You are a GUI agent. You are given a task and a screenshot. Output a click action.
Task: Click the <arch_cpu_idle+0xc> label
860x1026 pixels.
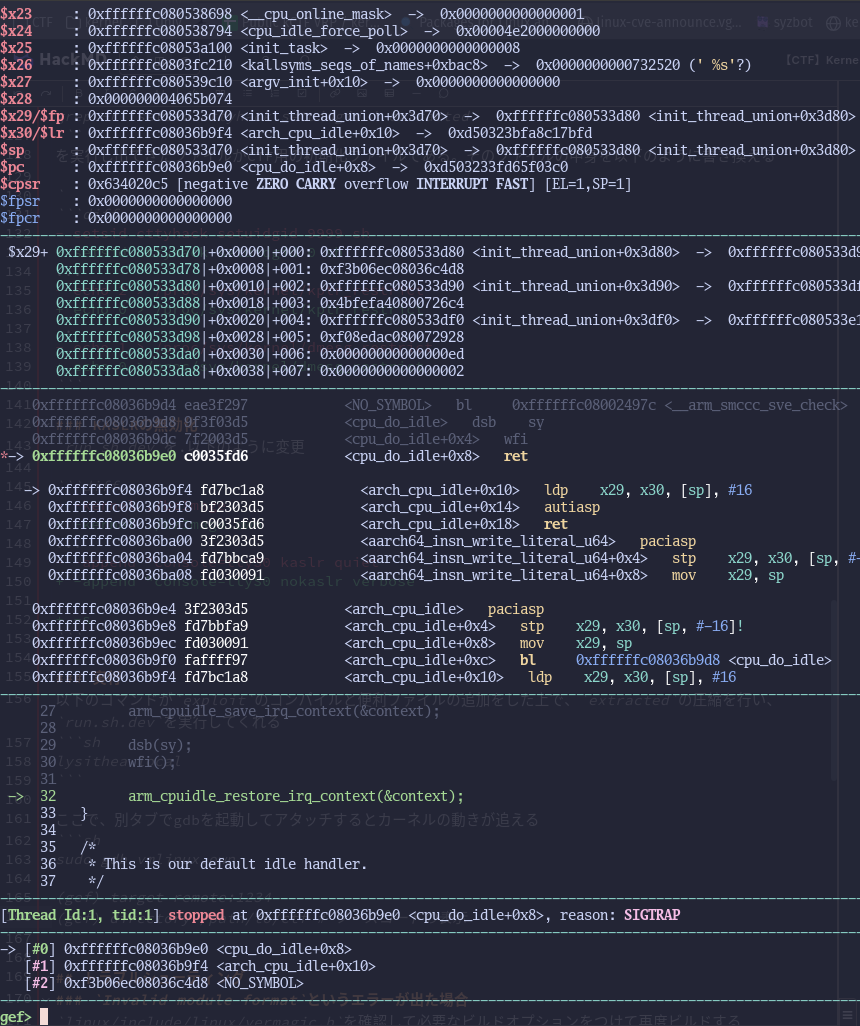click(x=420, y=660)
